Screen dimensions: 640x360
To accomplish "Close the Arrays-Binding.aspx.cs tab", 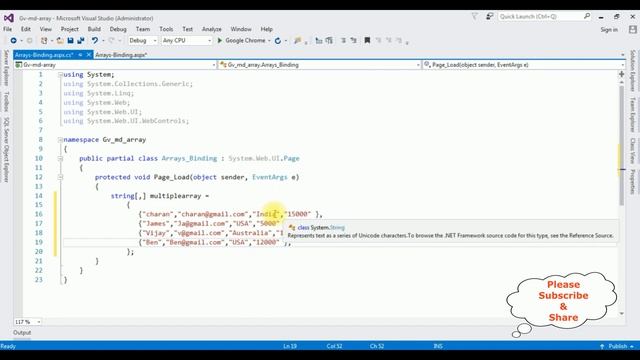I will point(89,55).
